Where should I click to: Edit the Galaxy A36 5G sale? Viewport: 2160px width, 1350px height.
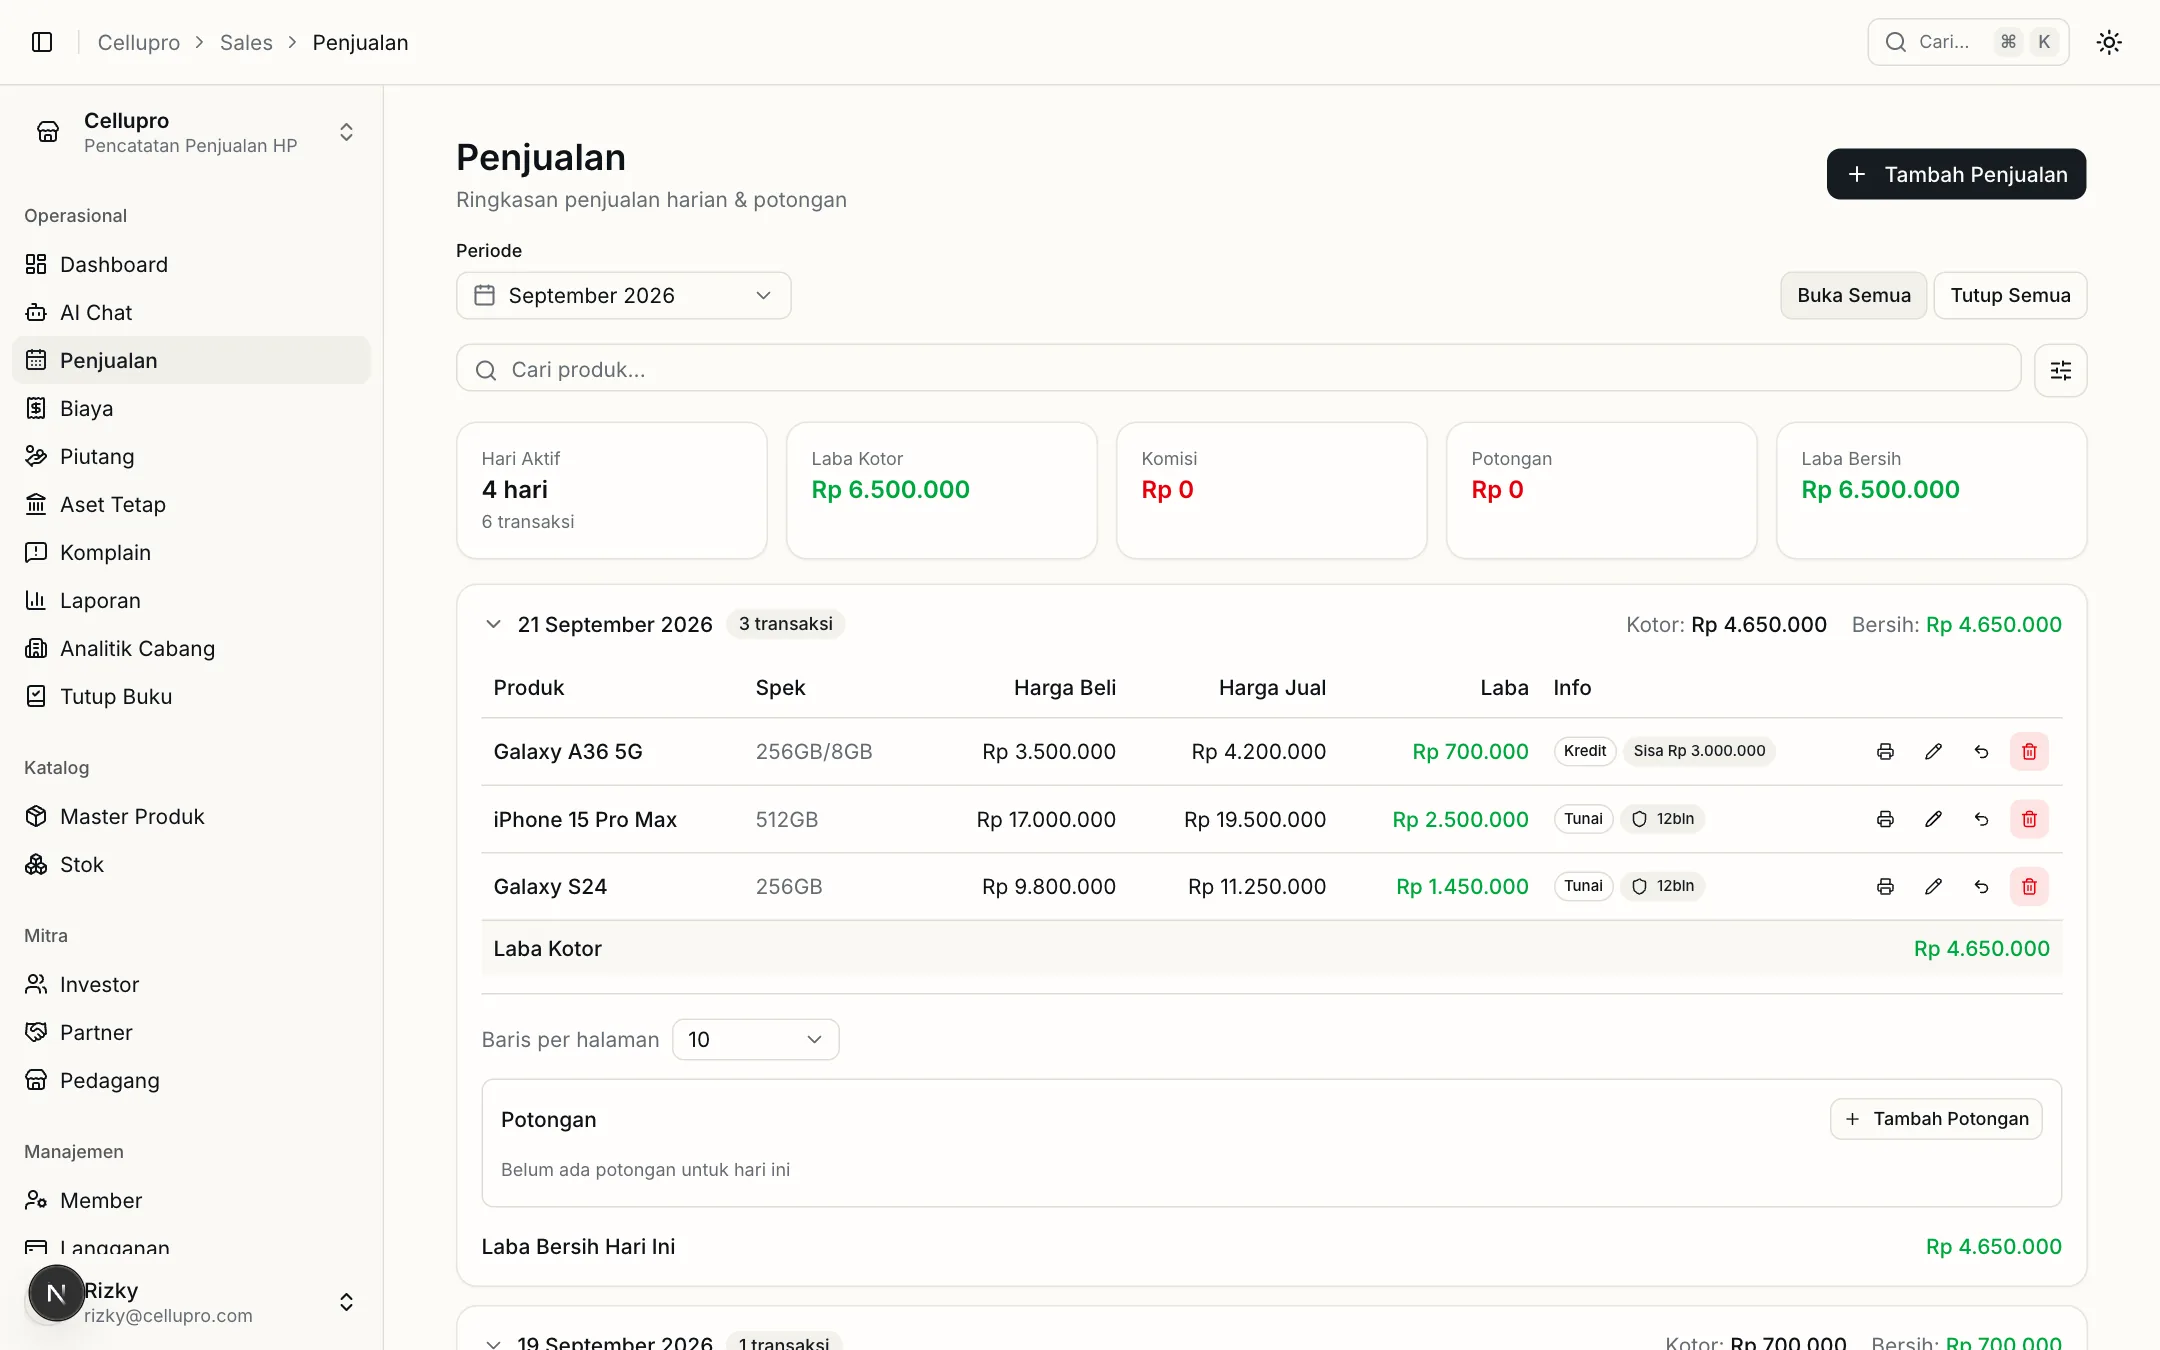1933,752
